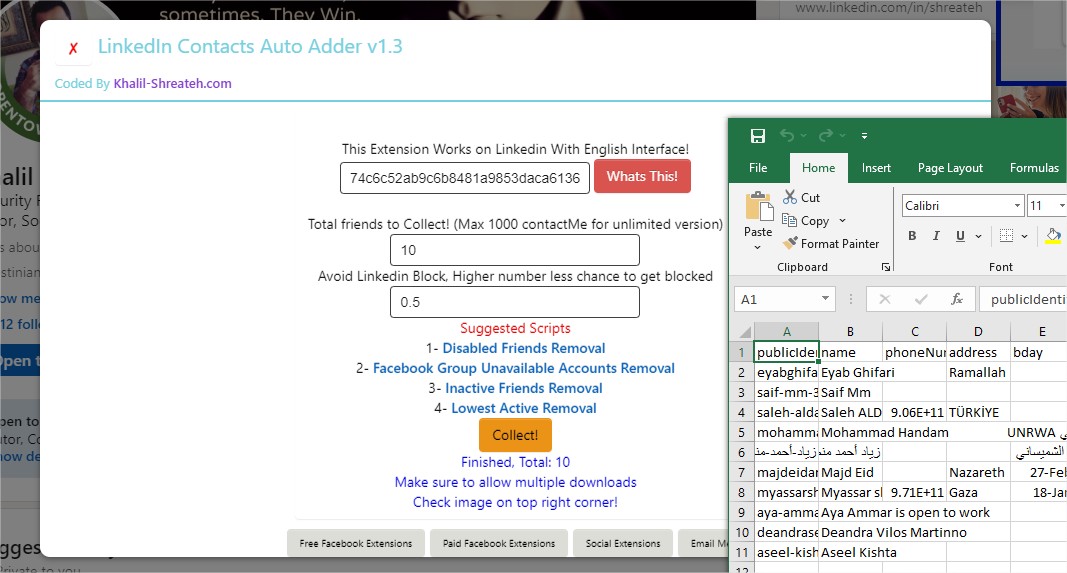Image resolution: width=1067 pixels, height=573 pixels.
Task: Expand the Borders dropdown arrow
Action: click(x=1024, y=236)
